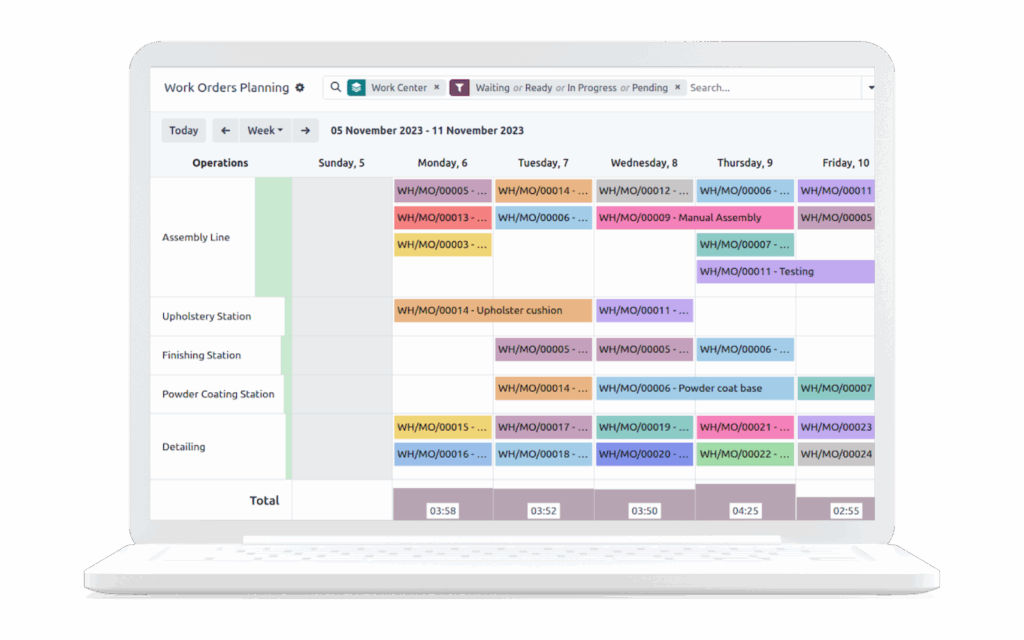
Task: Click the magnifier search icon
Action: click(x=335, y=88)
